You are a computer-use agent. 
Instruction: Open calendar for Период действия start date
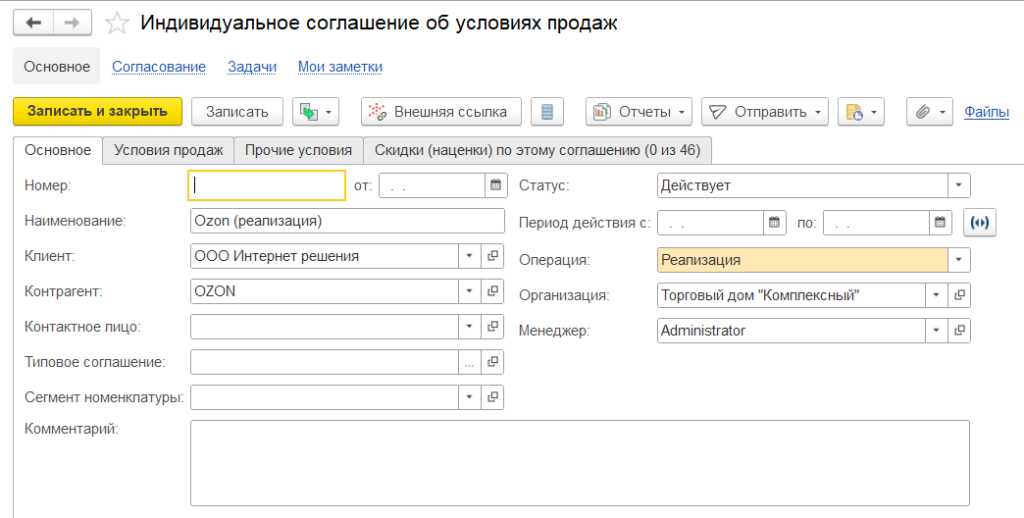pyautogui.click(x=773, y=223)
